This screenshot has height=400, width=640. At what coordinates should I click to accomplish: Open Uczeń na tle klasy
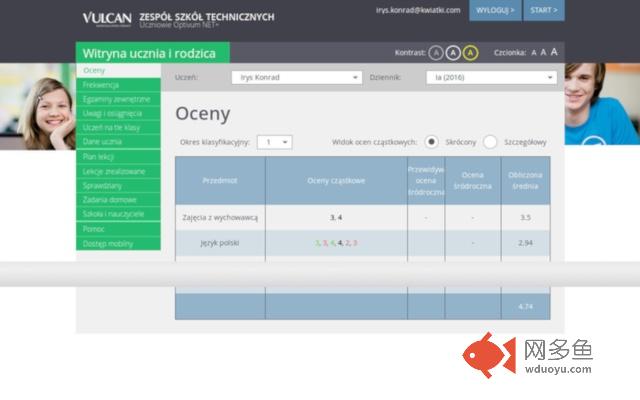[x=118, y=127]
